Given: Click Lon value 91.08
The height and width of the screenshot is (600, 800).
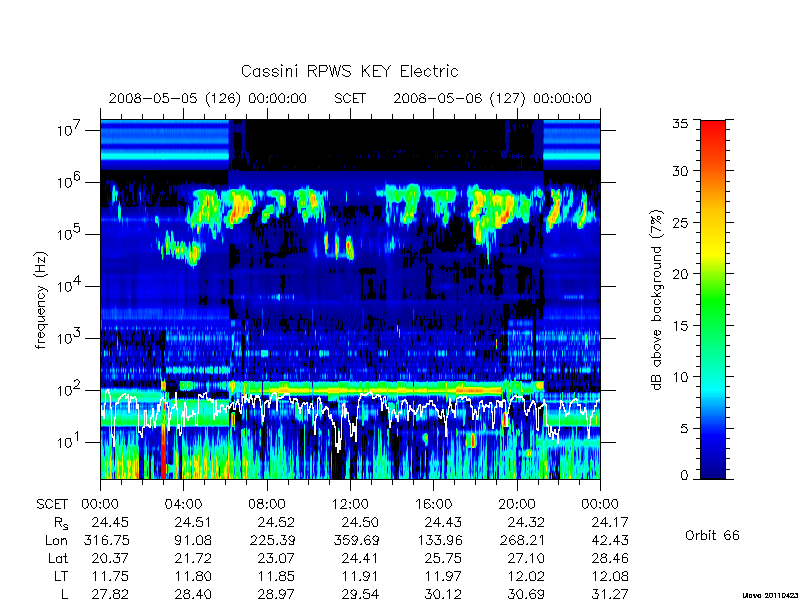Looking at the screenshot, I should 193,540.
